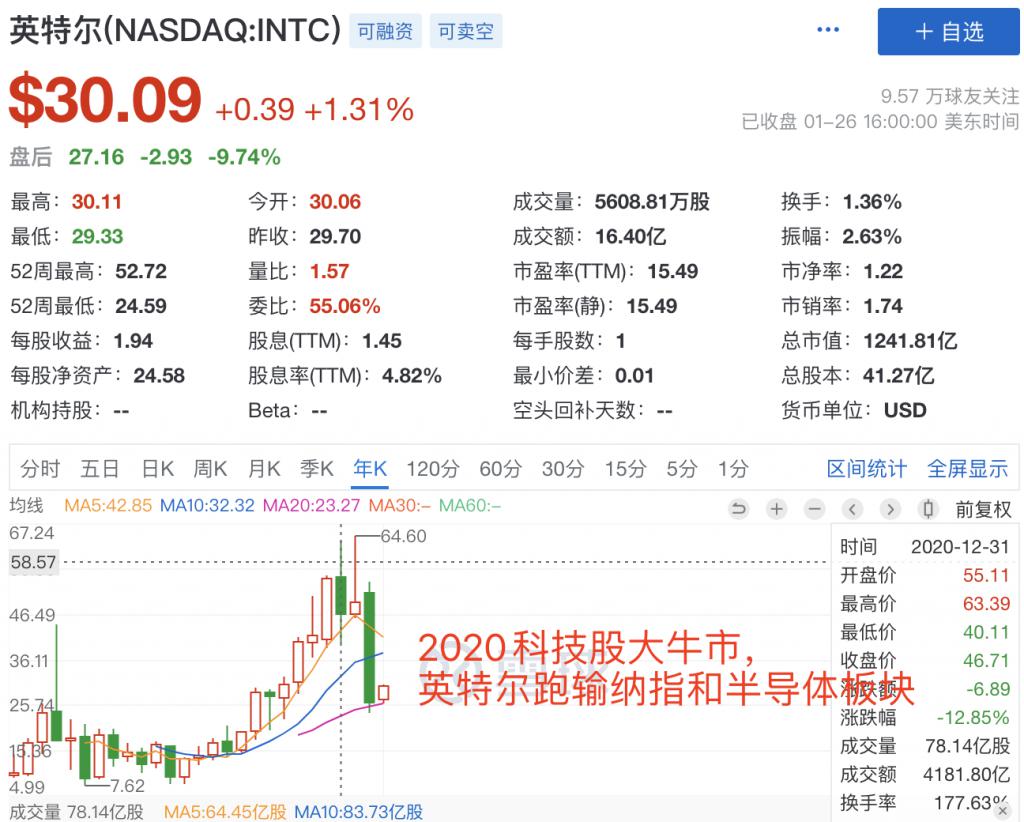The width and height of the screenshot is (1024, 822).
Task: Click the tooltip 开盘价 value 55.11
Action: coord(986,575)
